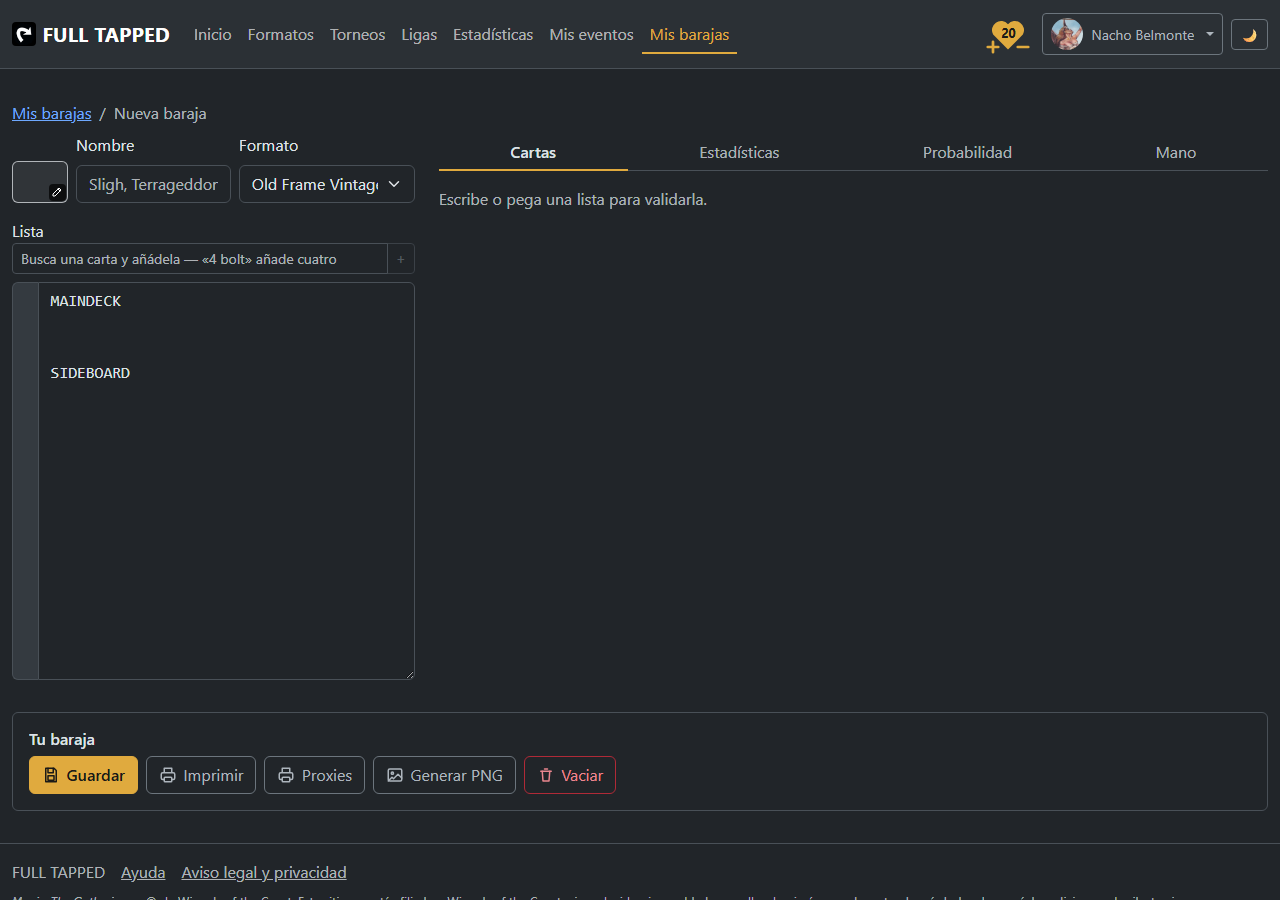Open Formatos in the top navigation
The width and height of the screenshot is (1280, 900).
coord(281,35)
